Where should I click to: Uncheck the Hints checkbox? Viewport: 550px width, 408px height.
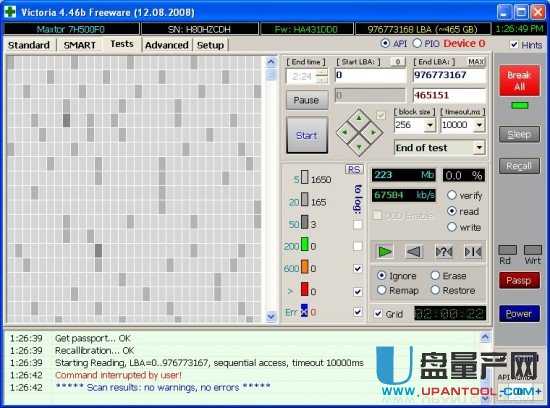[x=514, y=44]
